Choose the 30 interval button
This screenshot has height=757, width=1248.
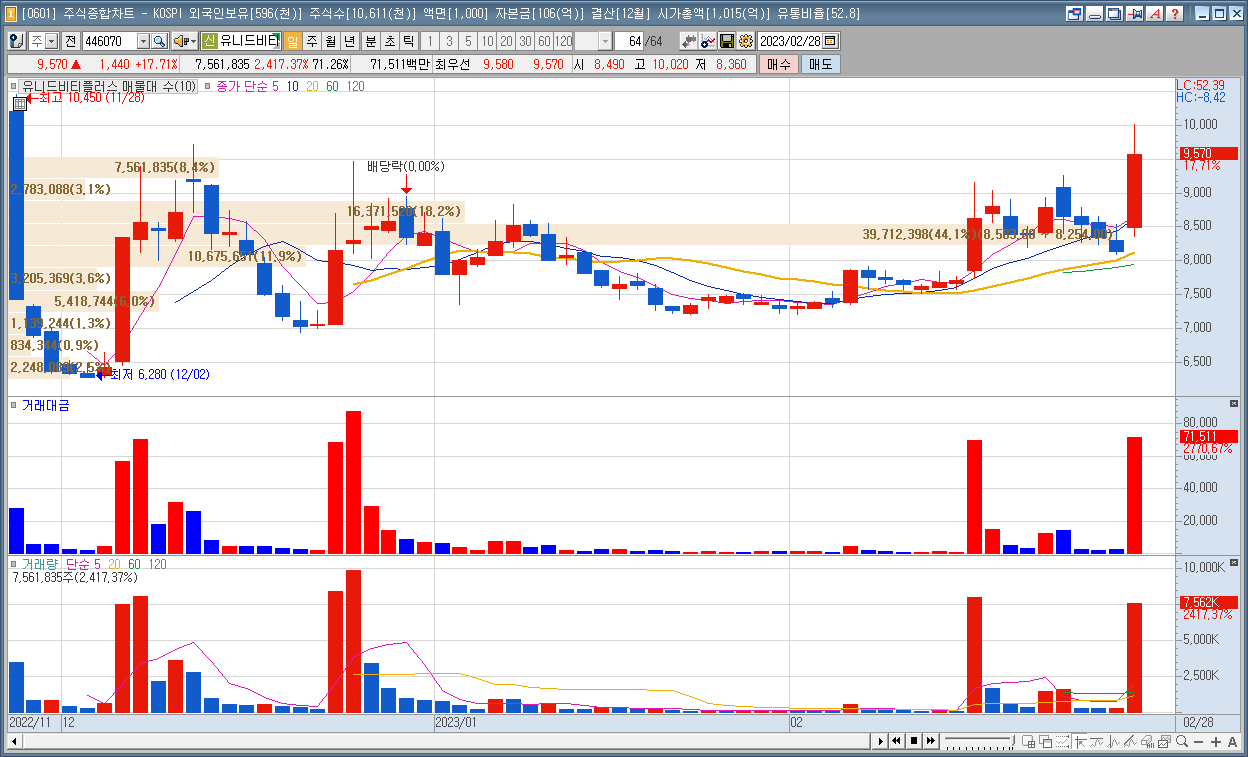(525, 41)
